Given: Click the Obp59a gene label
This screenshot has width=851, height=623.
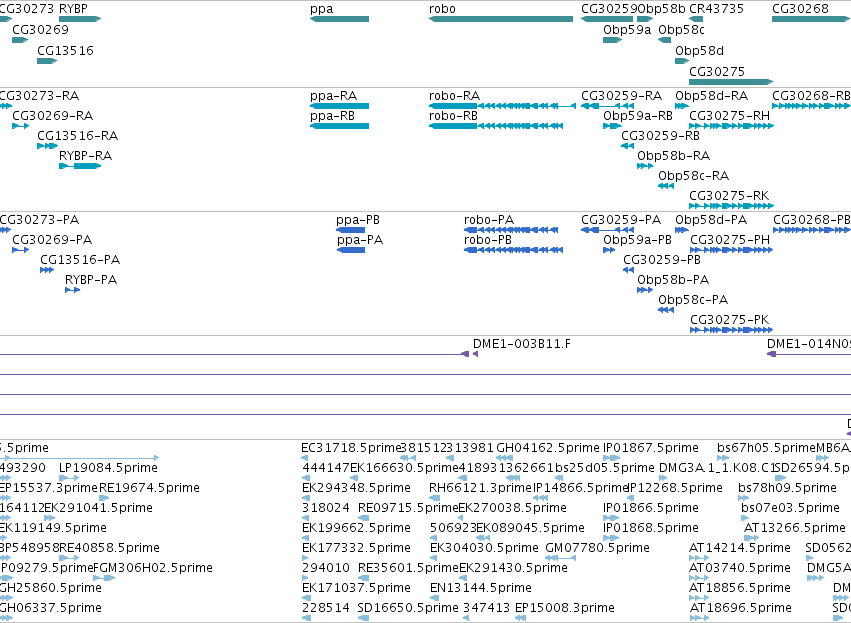Looking at the screenshot, I should tap(627, 29).
